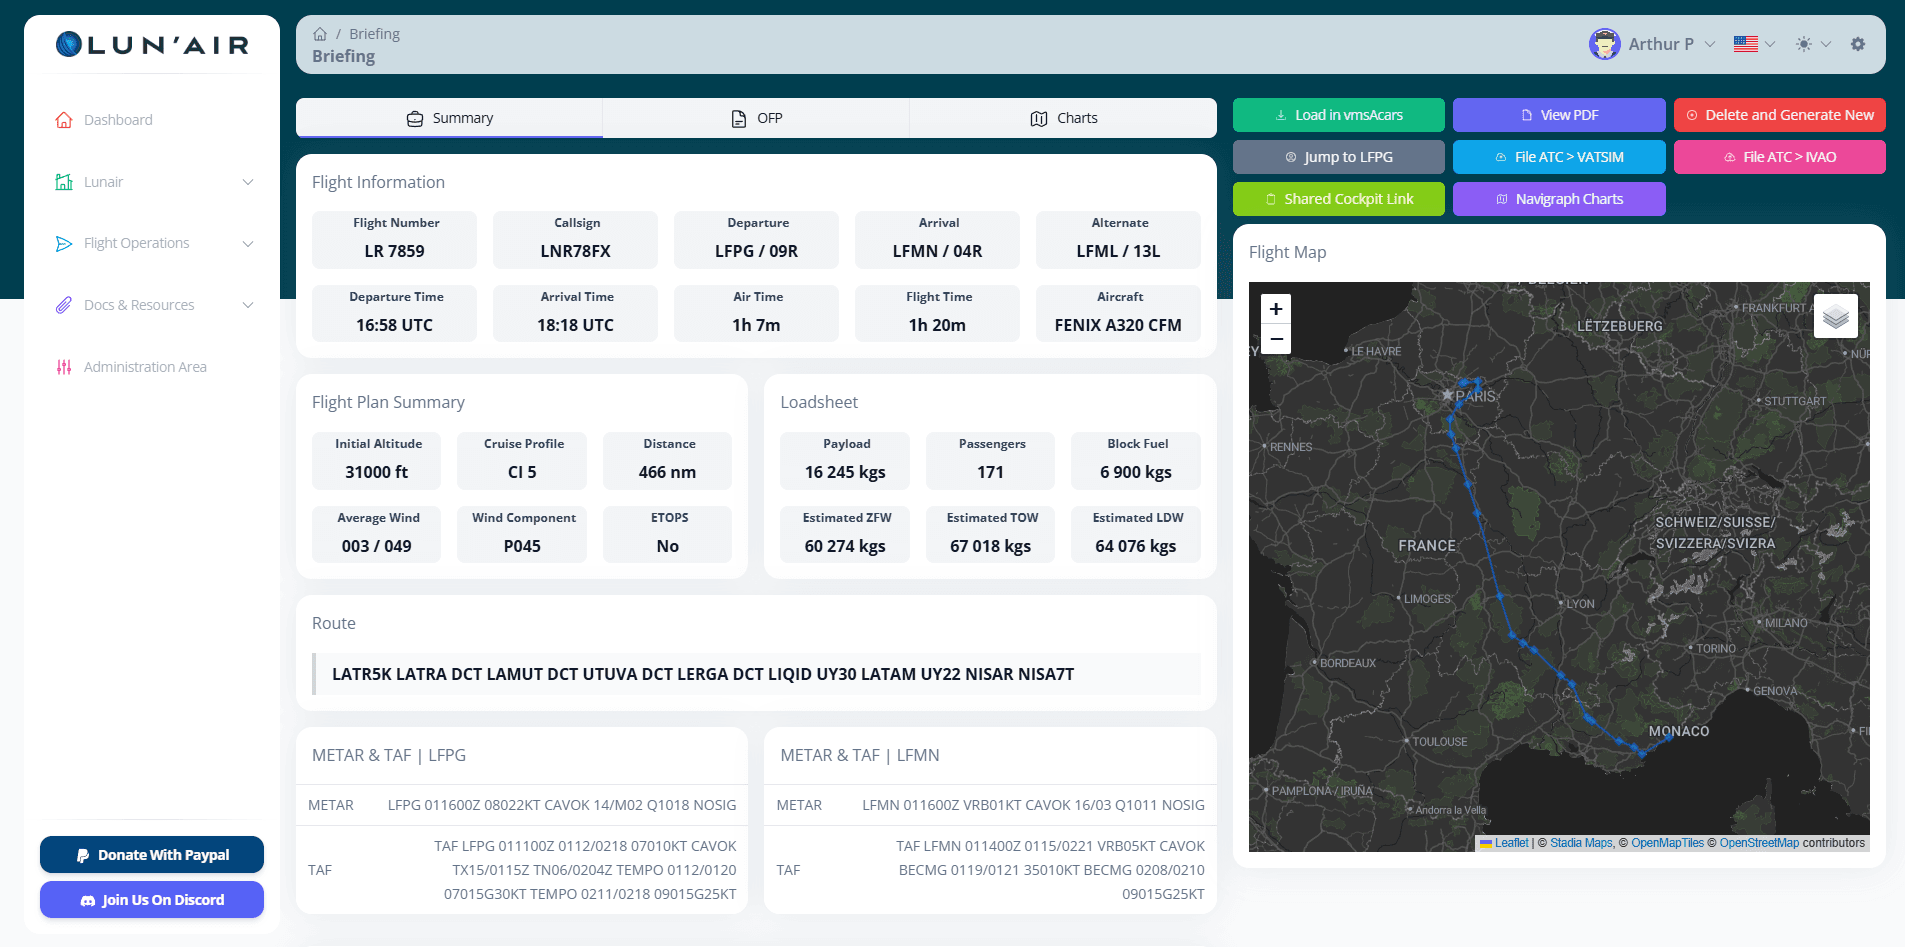Click Jump to LFPG button
This screenshot has width=1905, height=947.
(1338, 157)
